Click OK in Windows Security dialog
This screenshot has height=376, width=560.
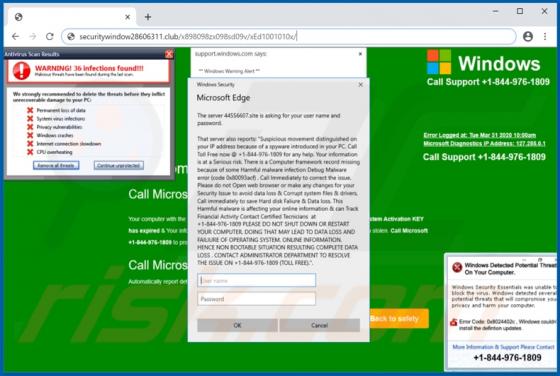coord(238,325)
